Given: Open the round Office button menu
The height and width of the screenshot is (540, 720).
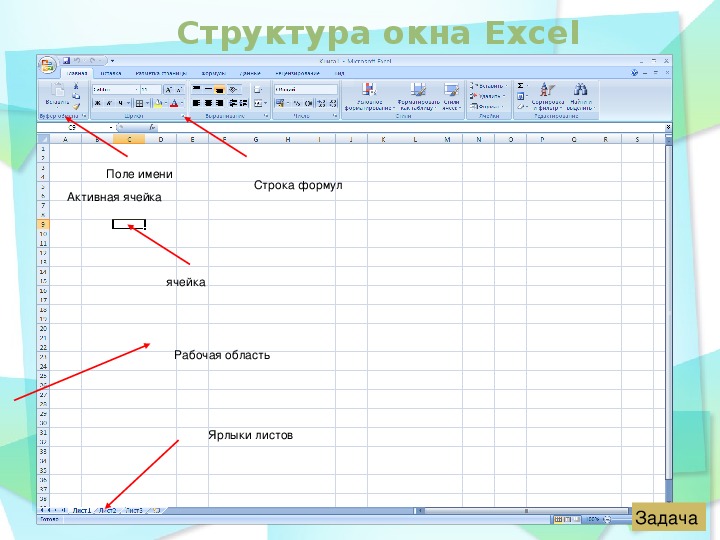Looking at the screenshot, I should point(47,65).
